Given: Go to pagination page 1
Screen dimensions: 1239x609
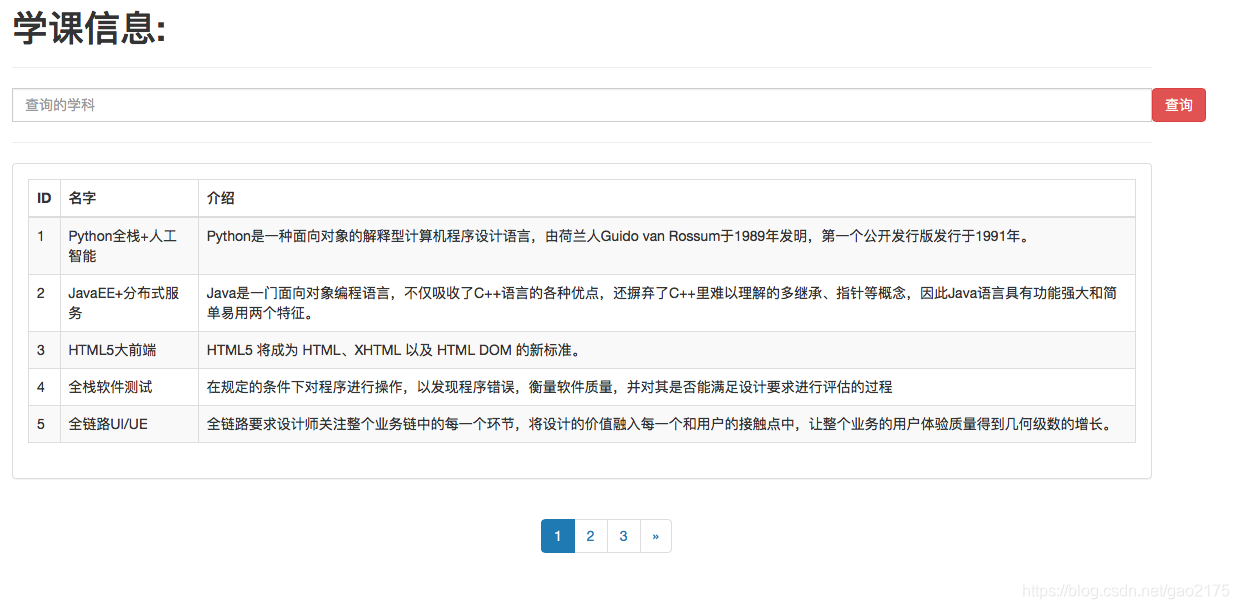Looking at the screenshot, I should pos(558,536).
